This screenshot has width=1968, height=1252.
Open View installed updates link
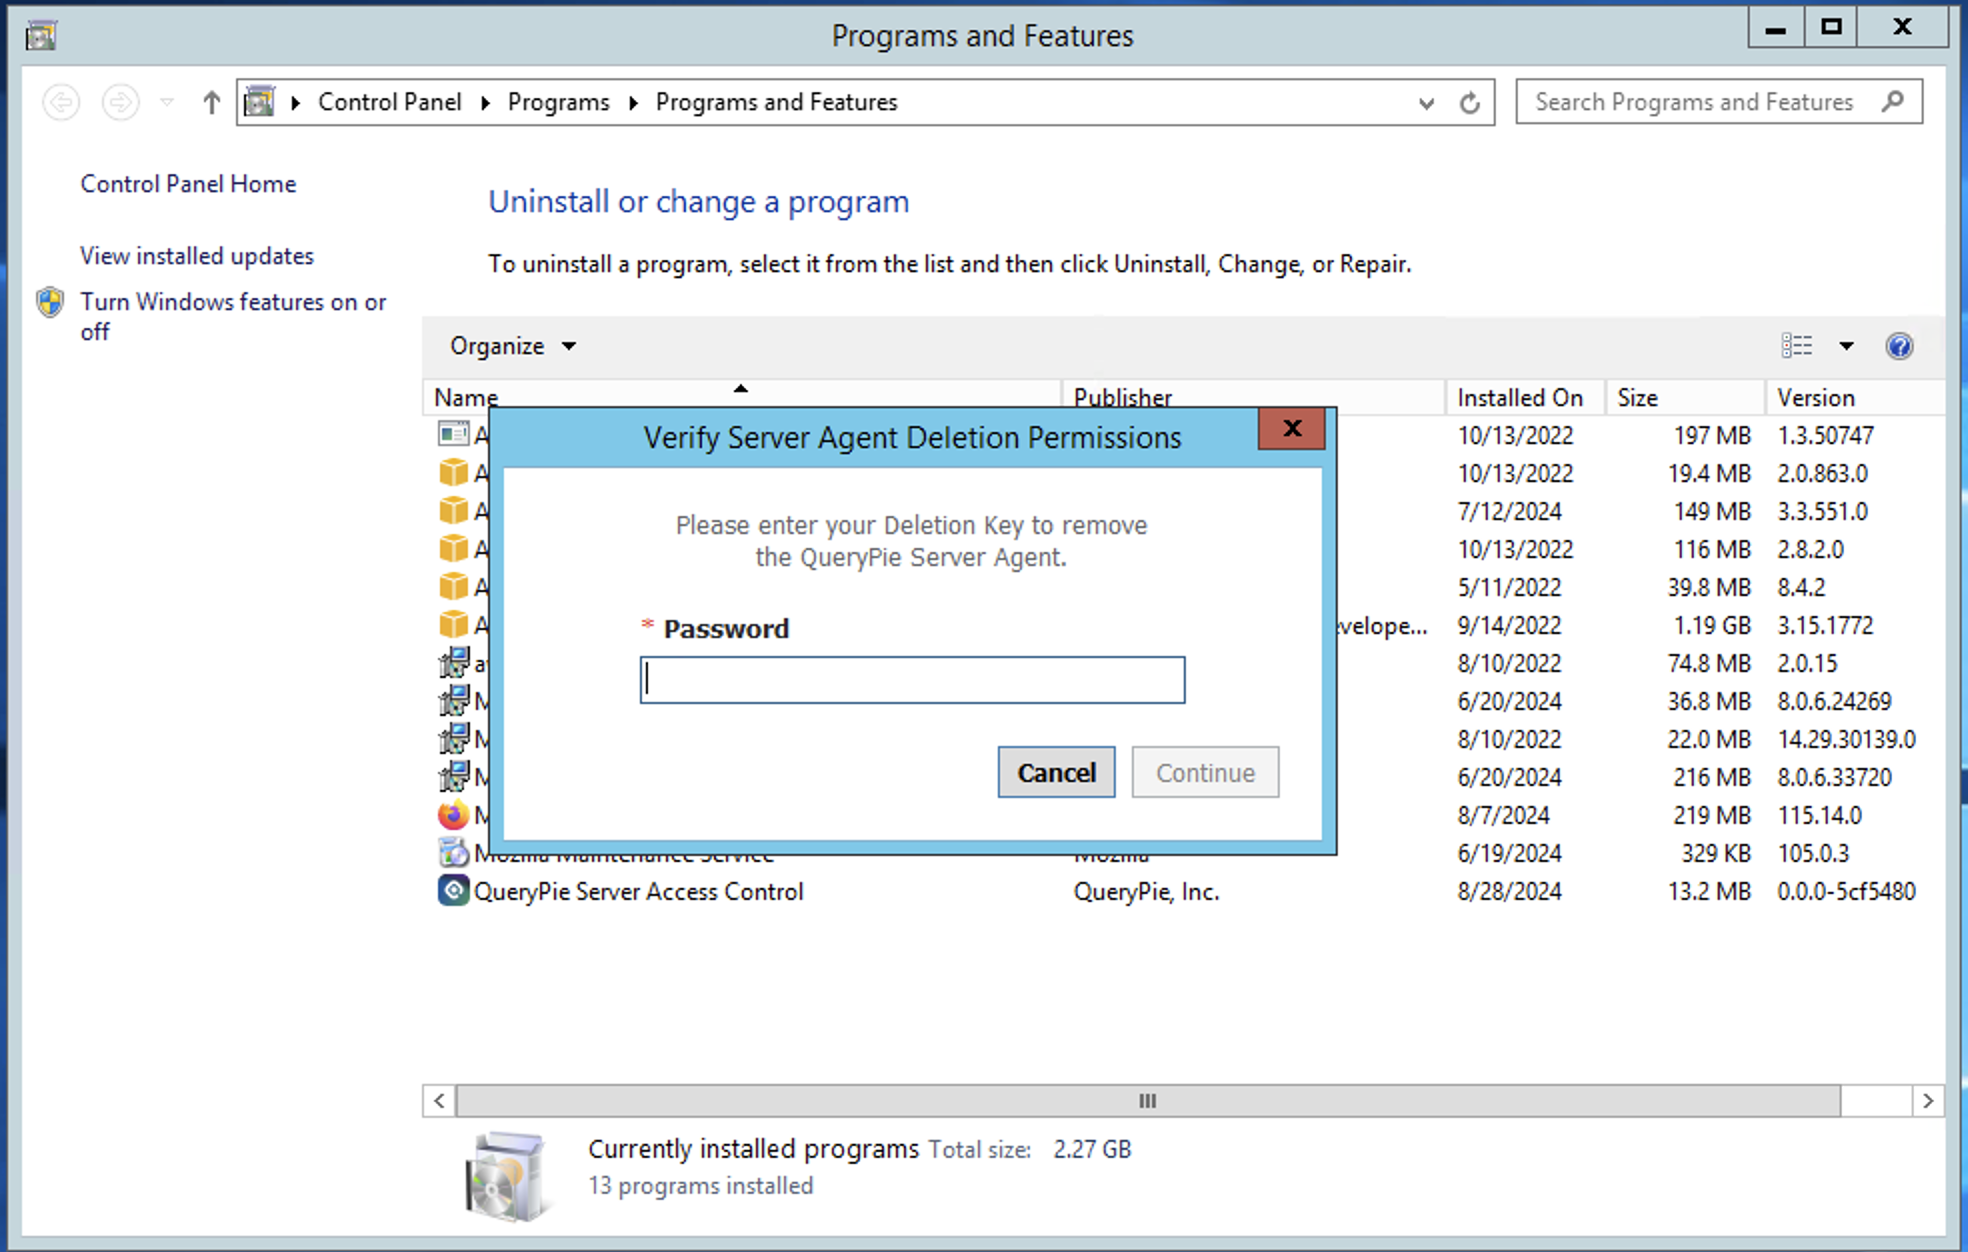pos(196,256)
